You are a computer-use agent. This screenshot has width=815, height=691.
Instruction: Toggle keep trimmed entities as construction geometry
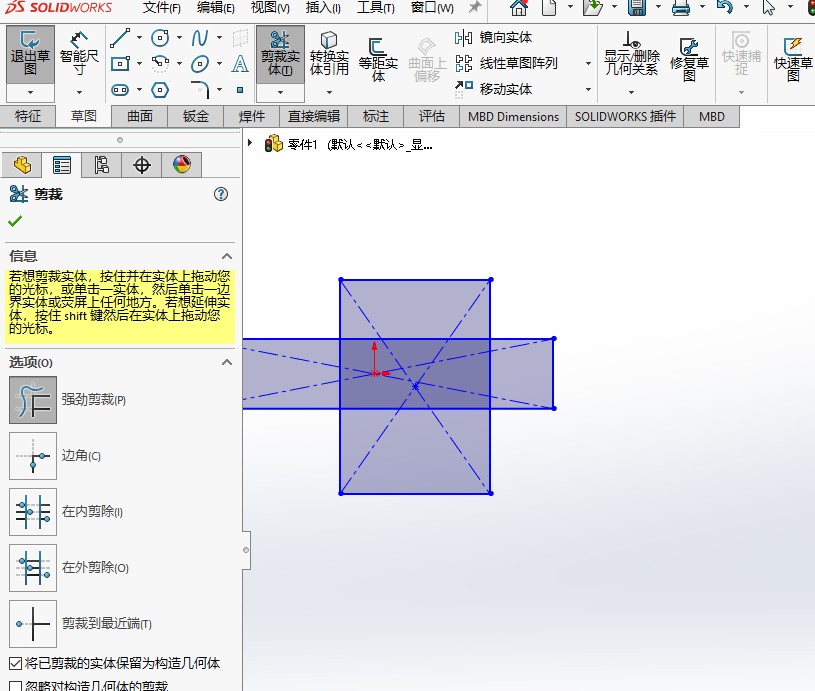[15, 663]
